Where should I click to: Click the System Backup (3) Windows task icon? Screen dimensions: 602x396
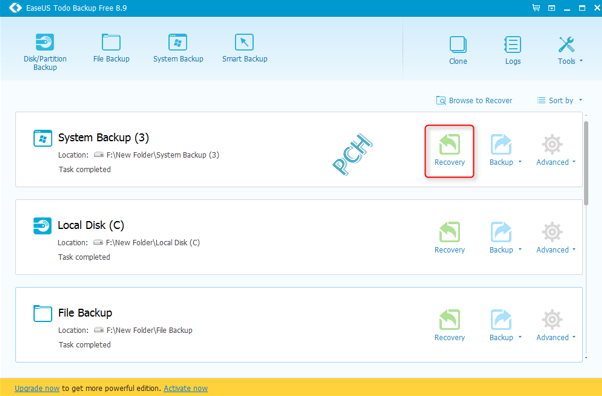42,138
